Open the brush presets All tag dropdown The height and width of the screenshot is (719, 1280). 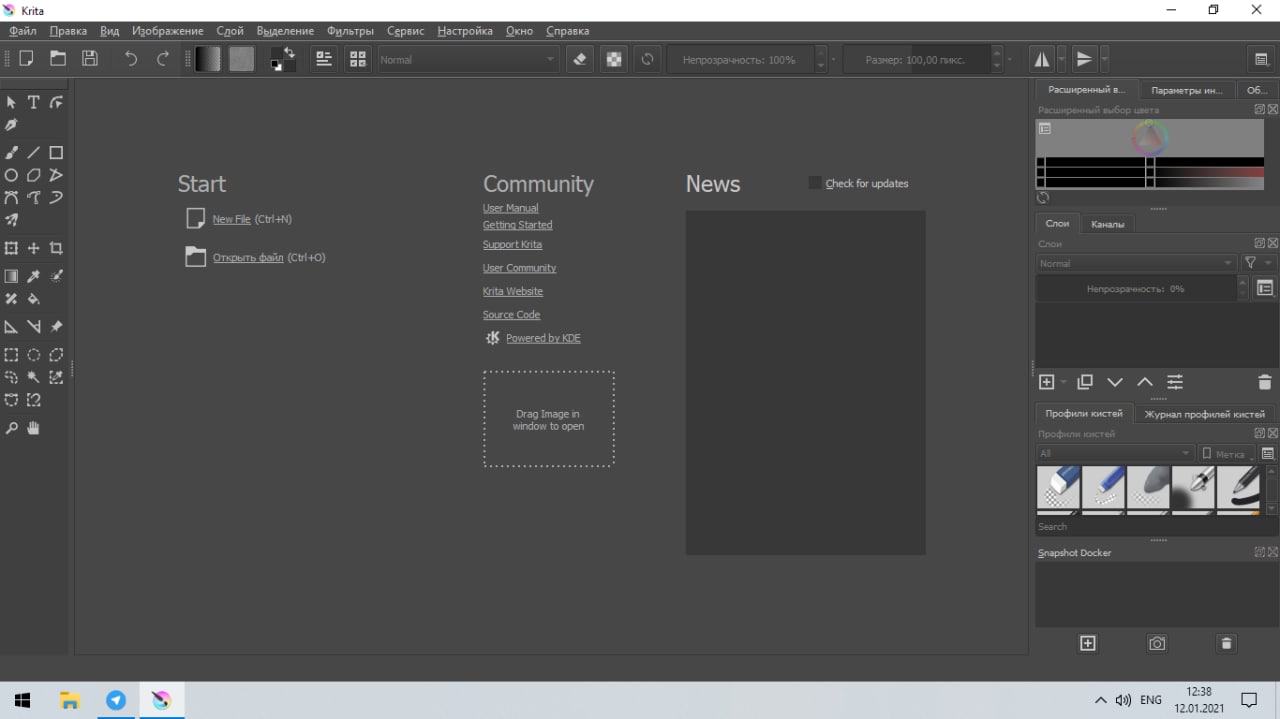1115,453
